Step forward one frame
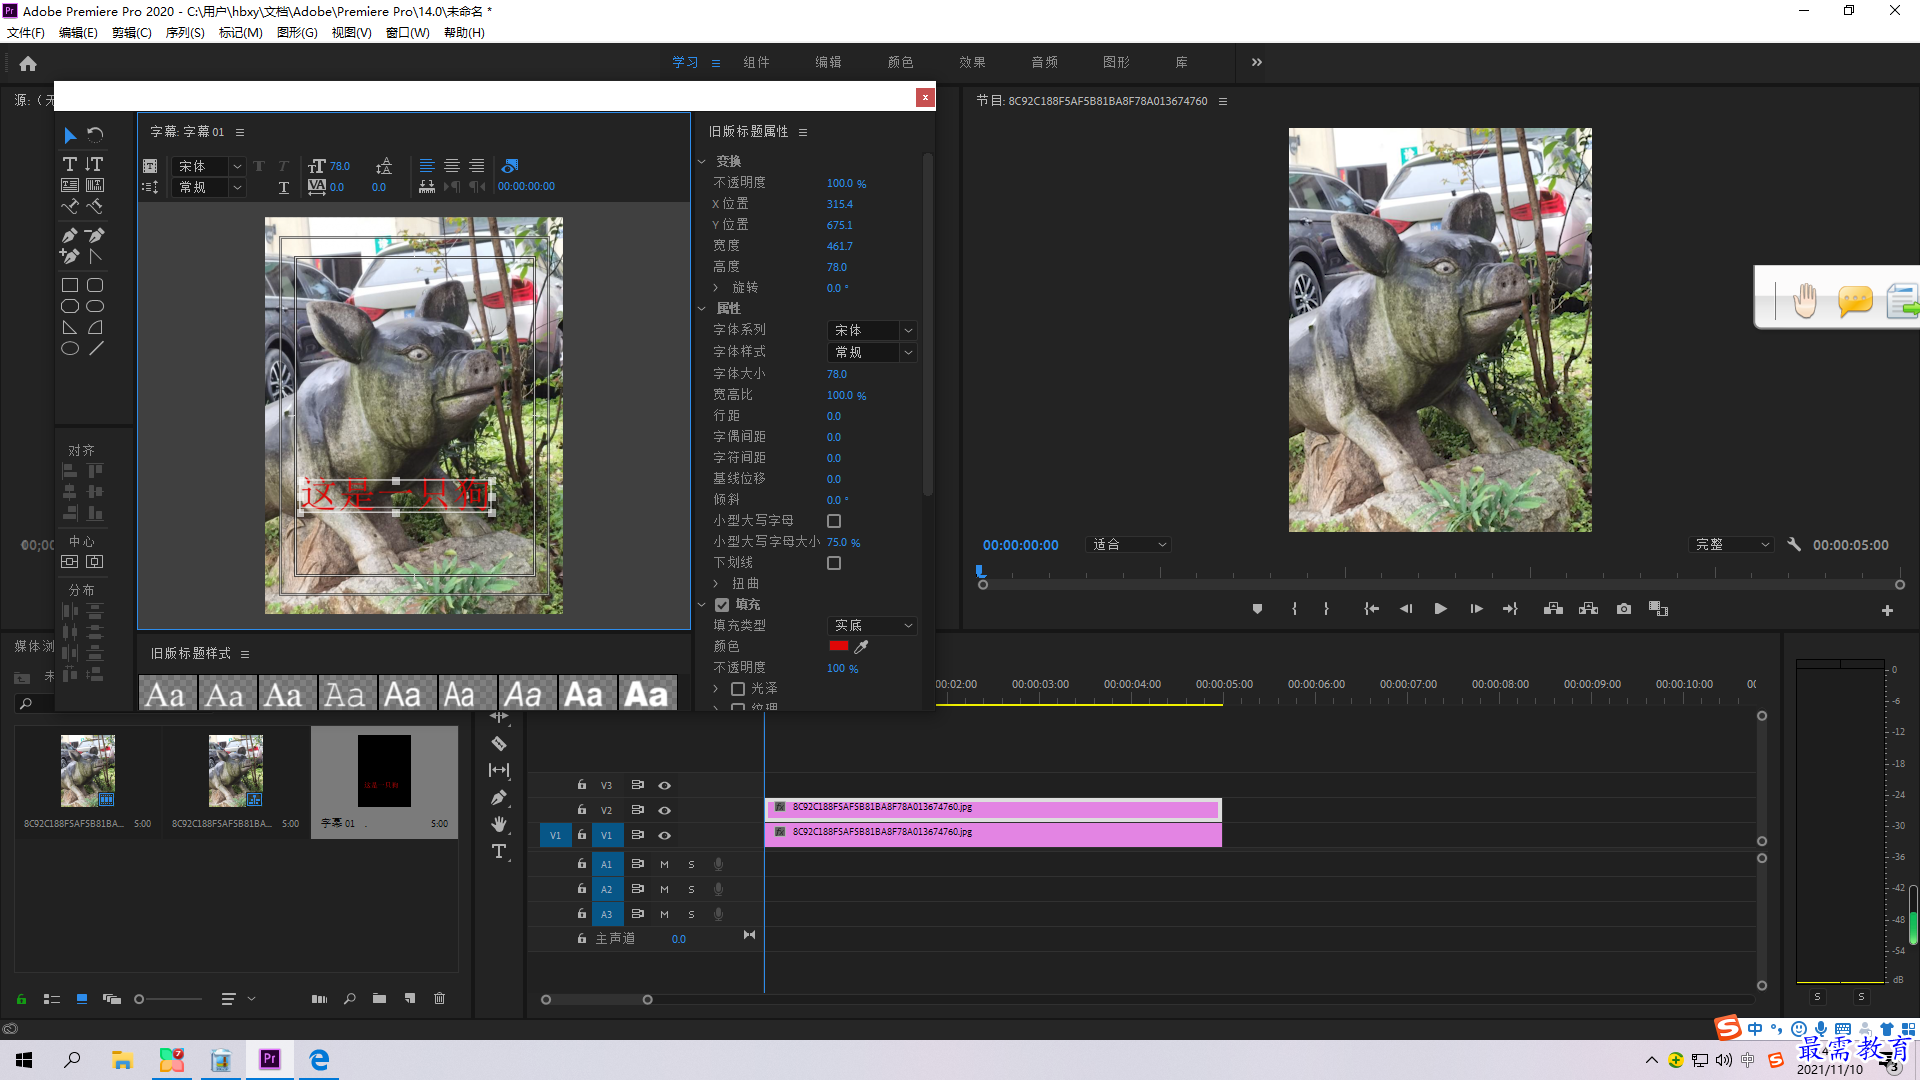 tap(1476, 609)
